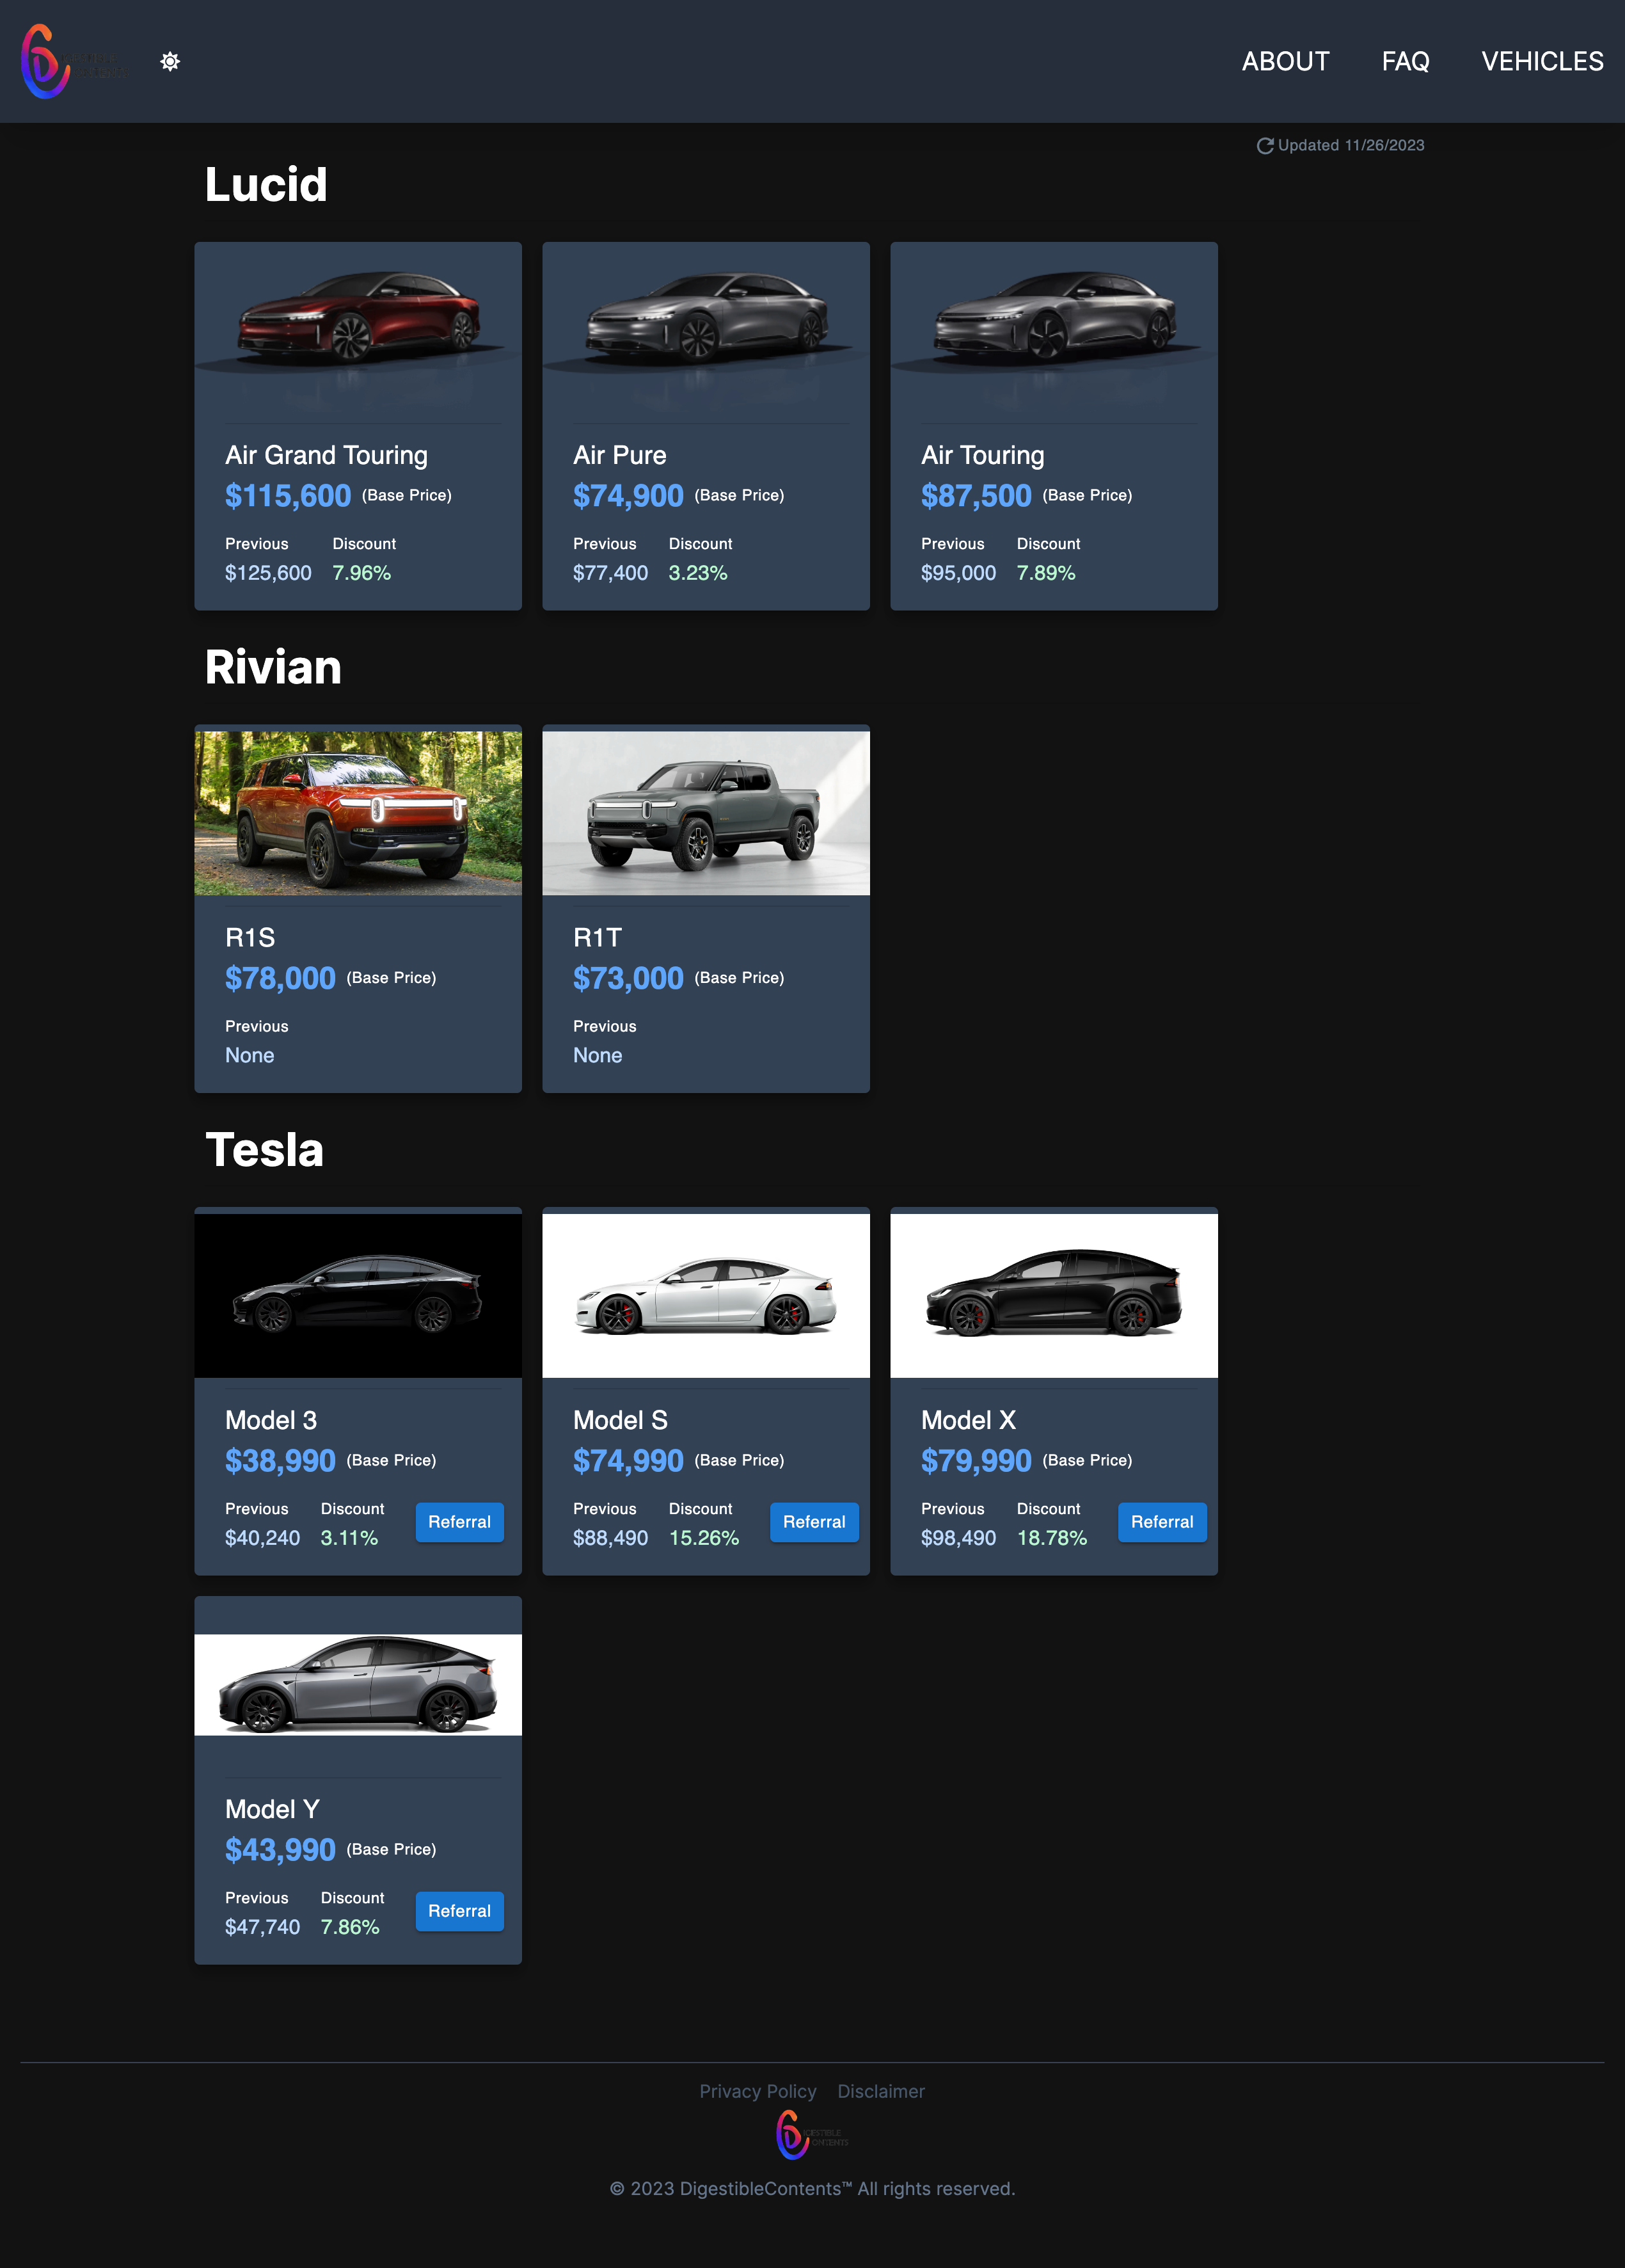Open the settings gear icon
Image resolution: width=1625 pixels, height=2268 pixels.
click(171, 61)
